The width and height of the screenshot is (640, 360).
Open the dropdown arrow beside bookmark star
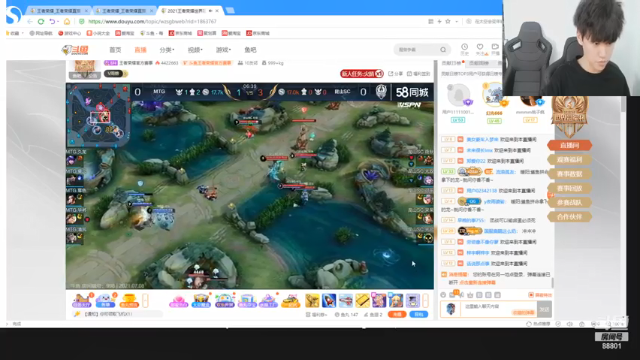pos(456,21)
